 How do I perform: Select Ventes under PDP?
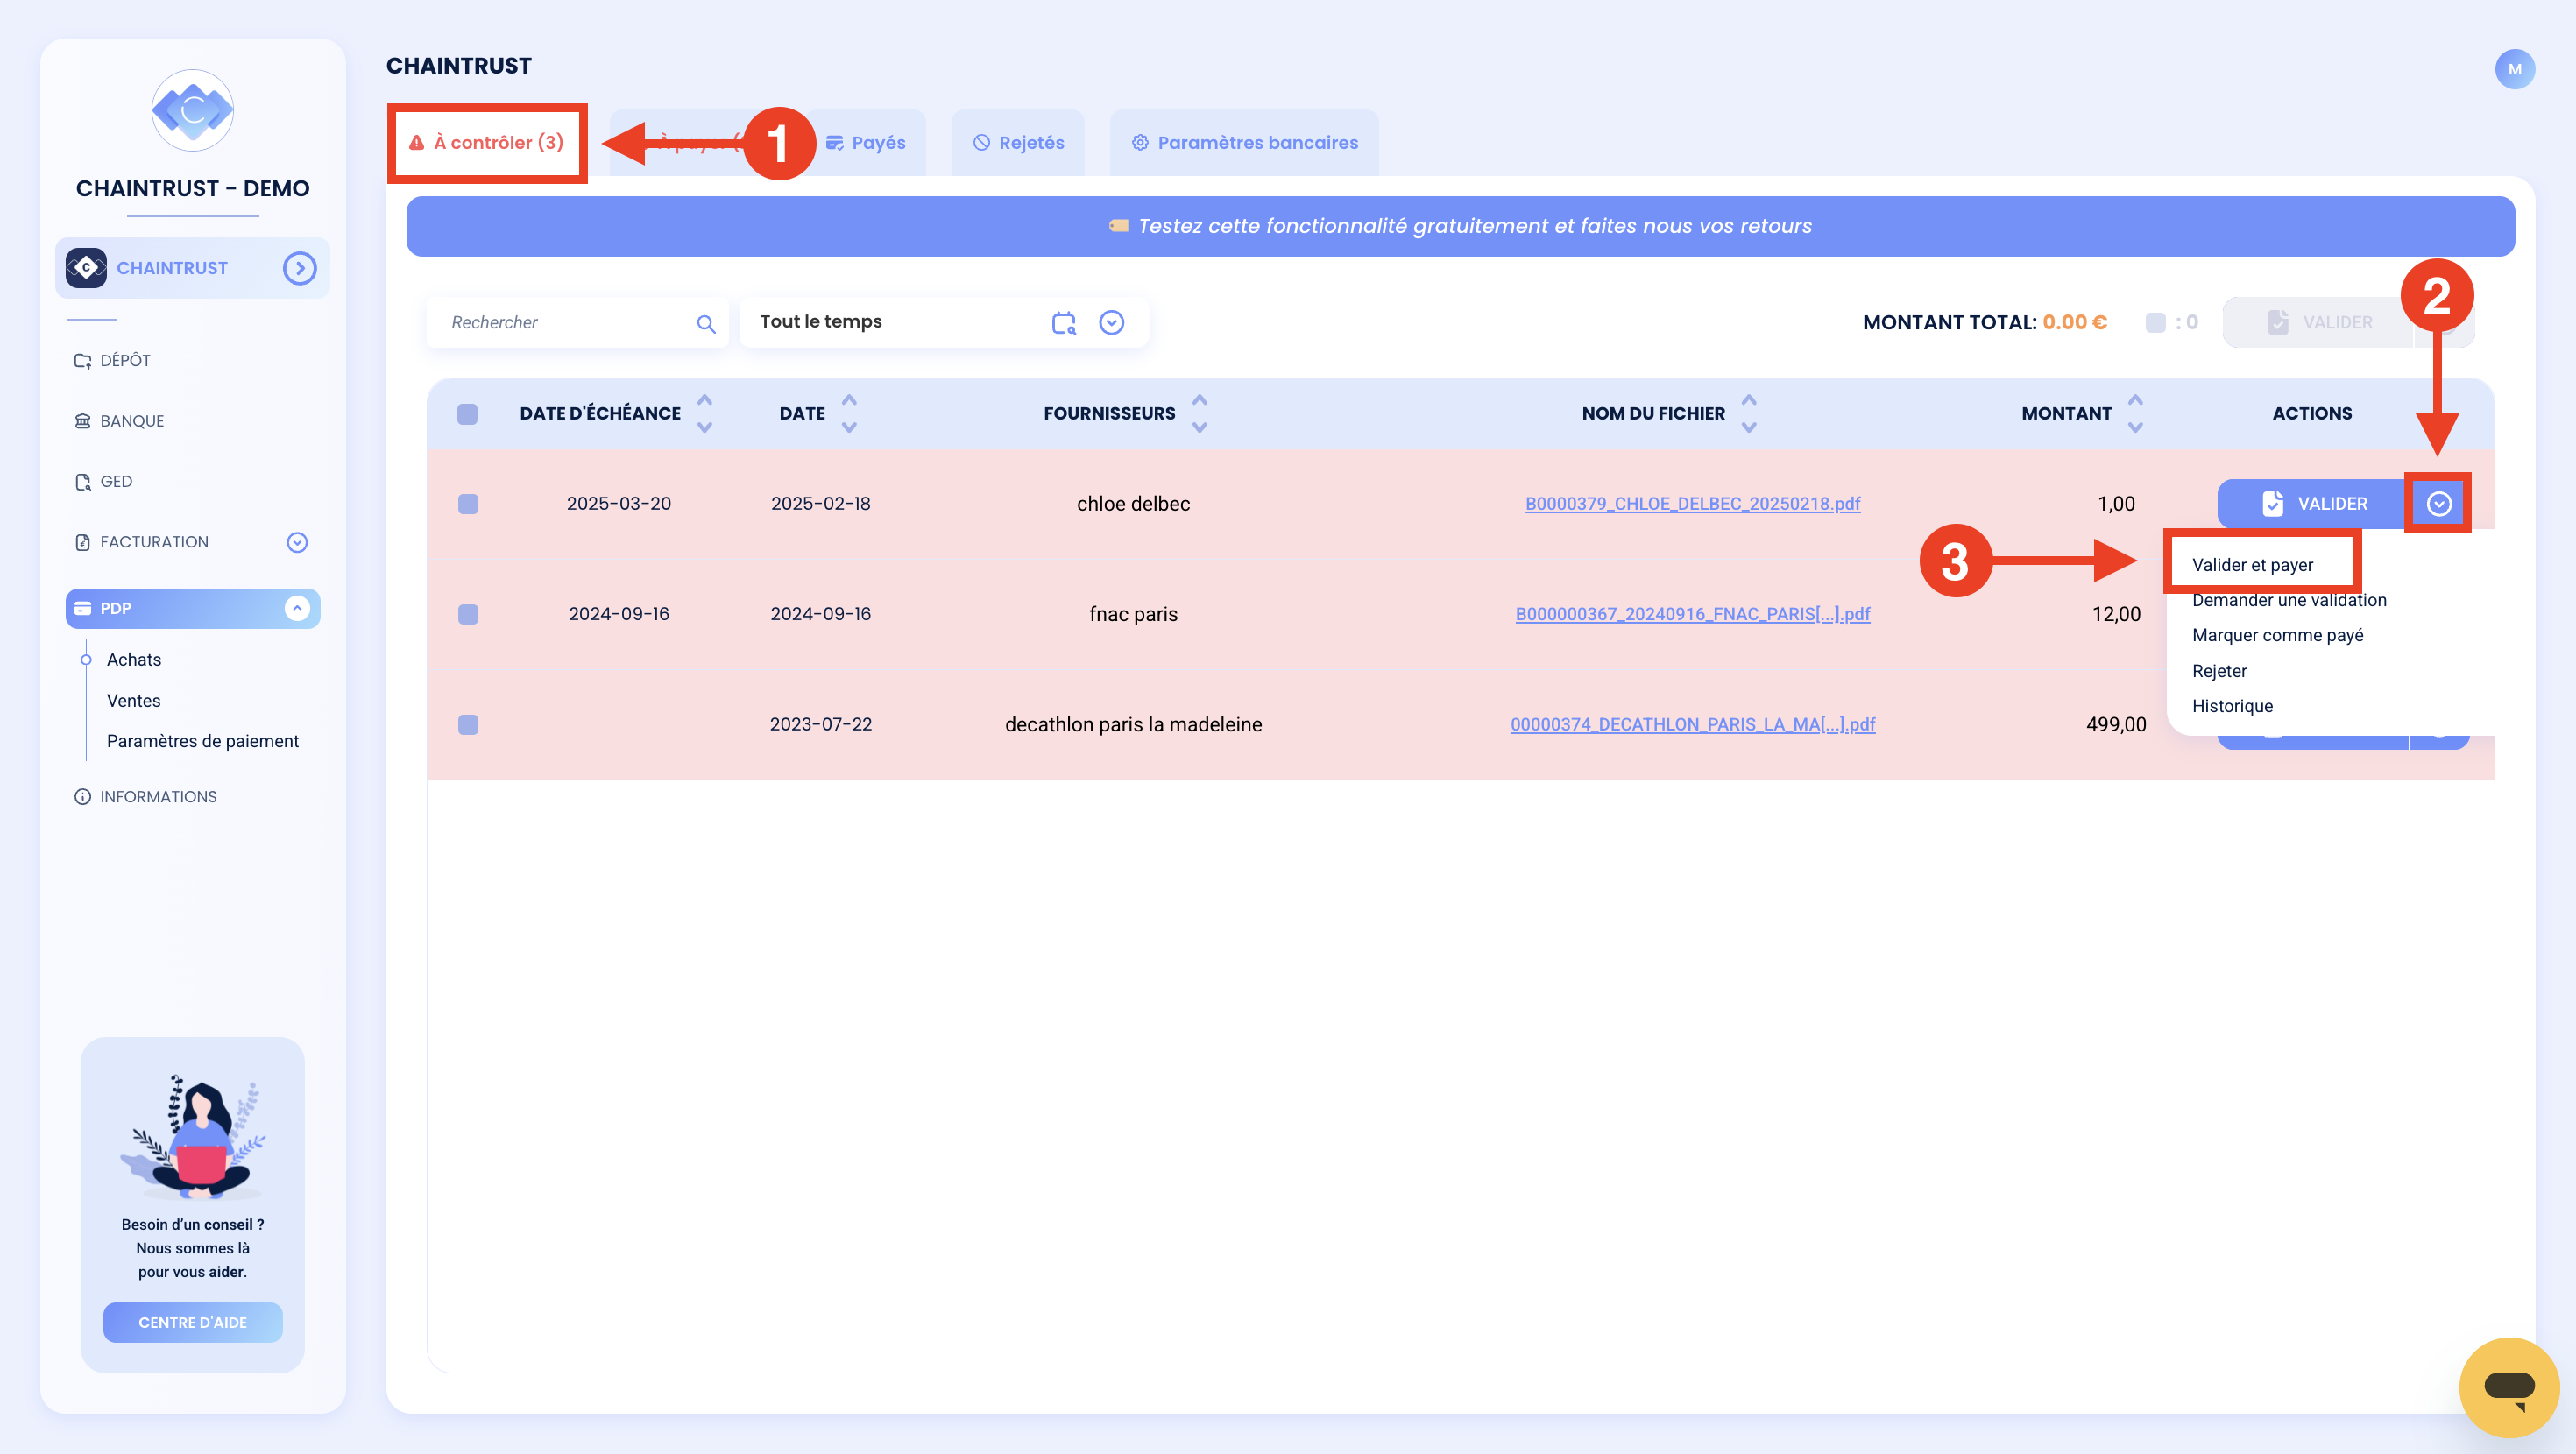coord(134,700)
